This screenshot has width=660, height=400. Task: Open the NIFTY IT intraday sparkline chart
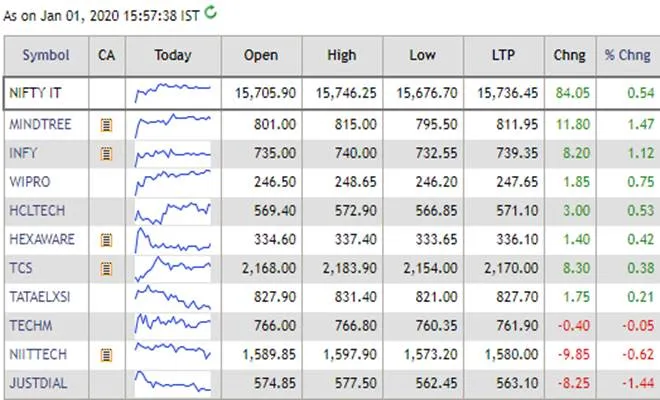(173, 92)
